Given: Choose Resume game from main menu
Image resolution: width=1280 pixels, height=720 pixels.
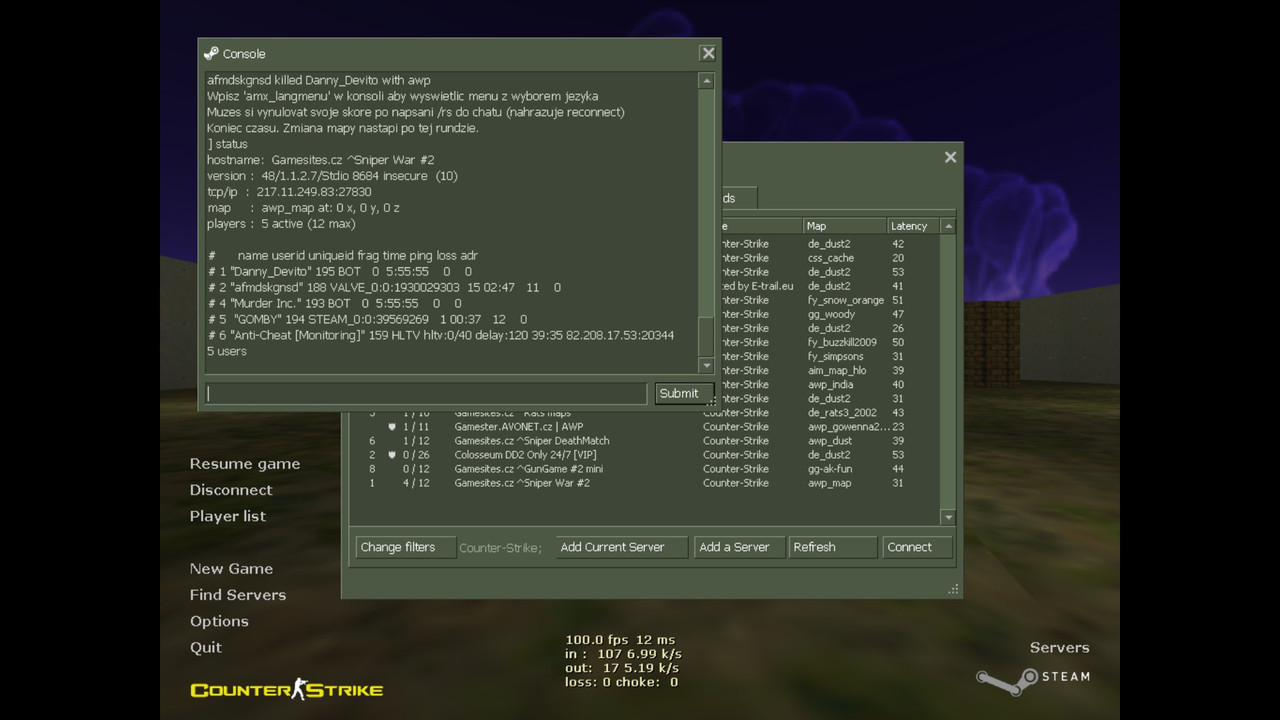Looking at the screenshot, I should (x=245, y=464).
